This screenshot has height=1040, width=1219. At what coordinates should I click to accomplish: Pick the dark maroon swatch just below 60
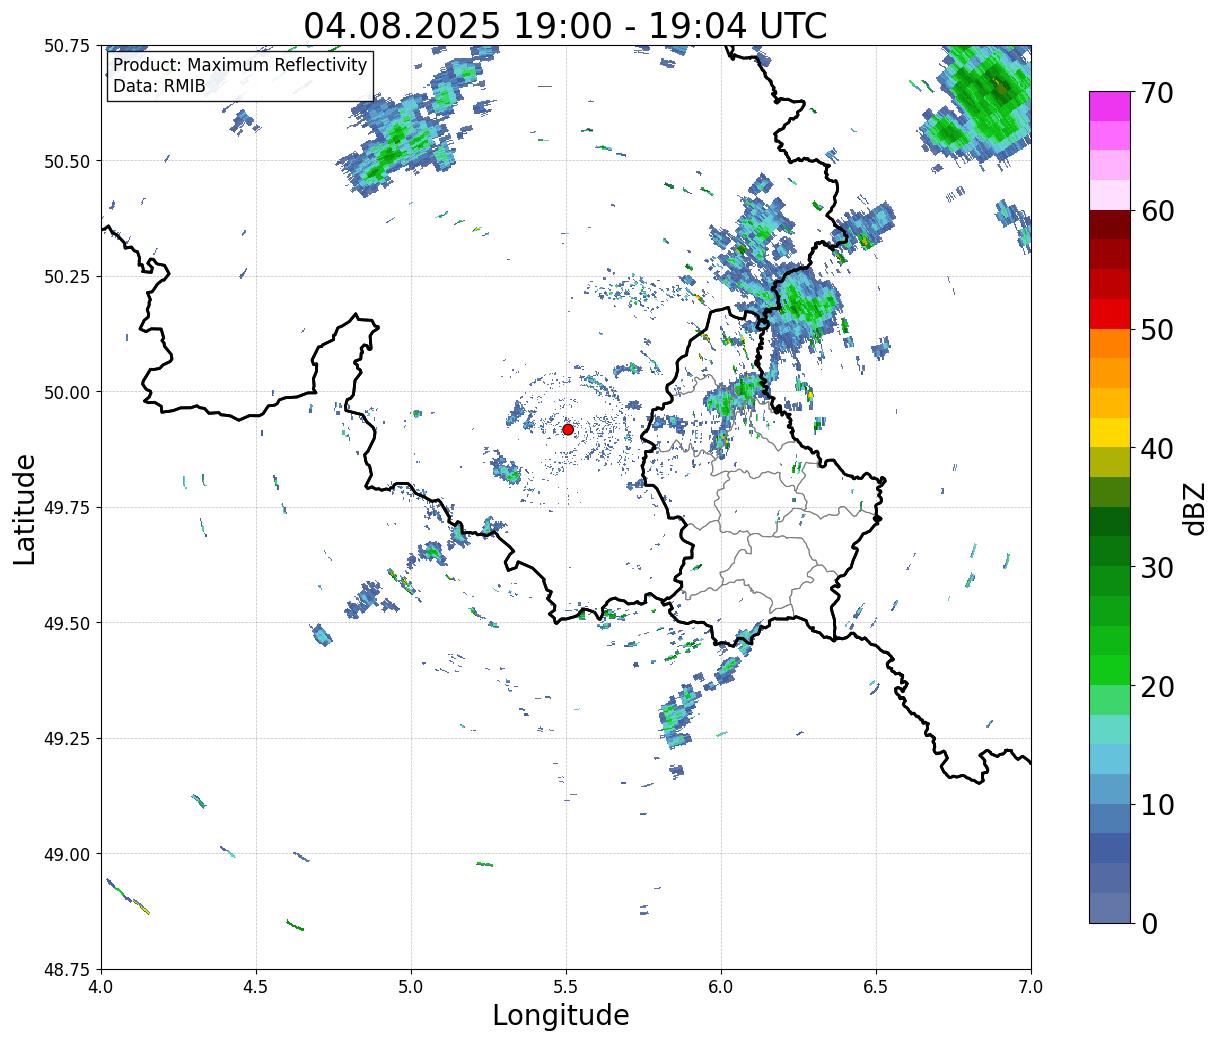point(1110,225)
